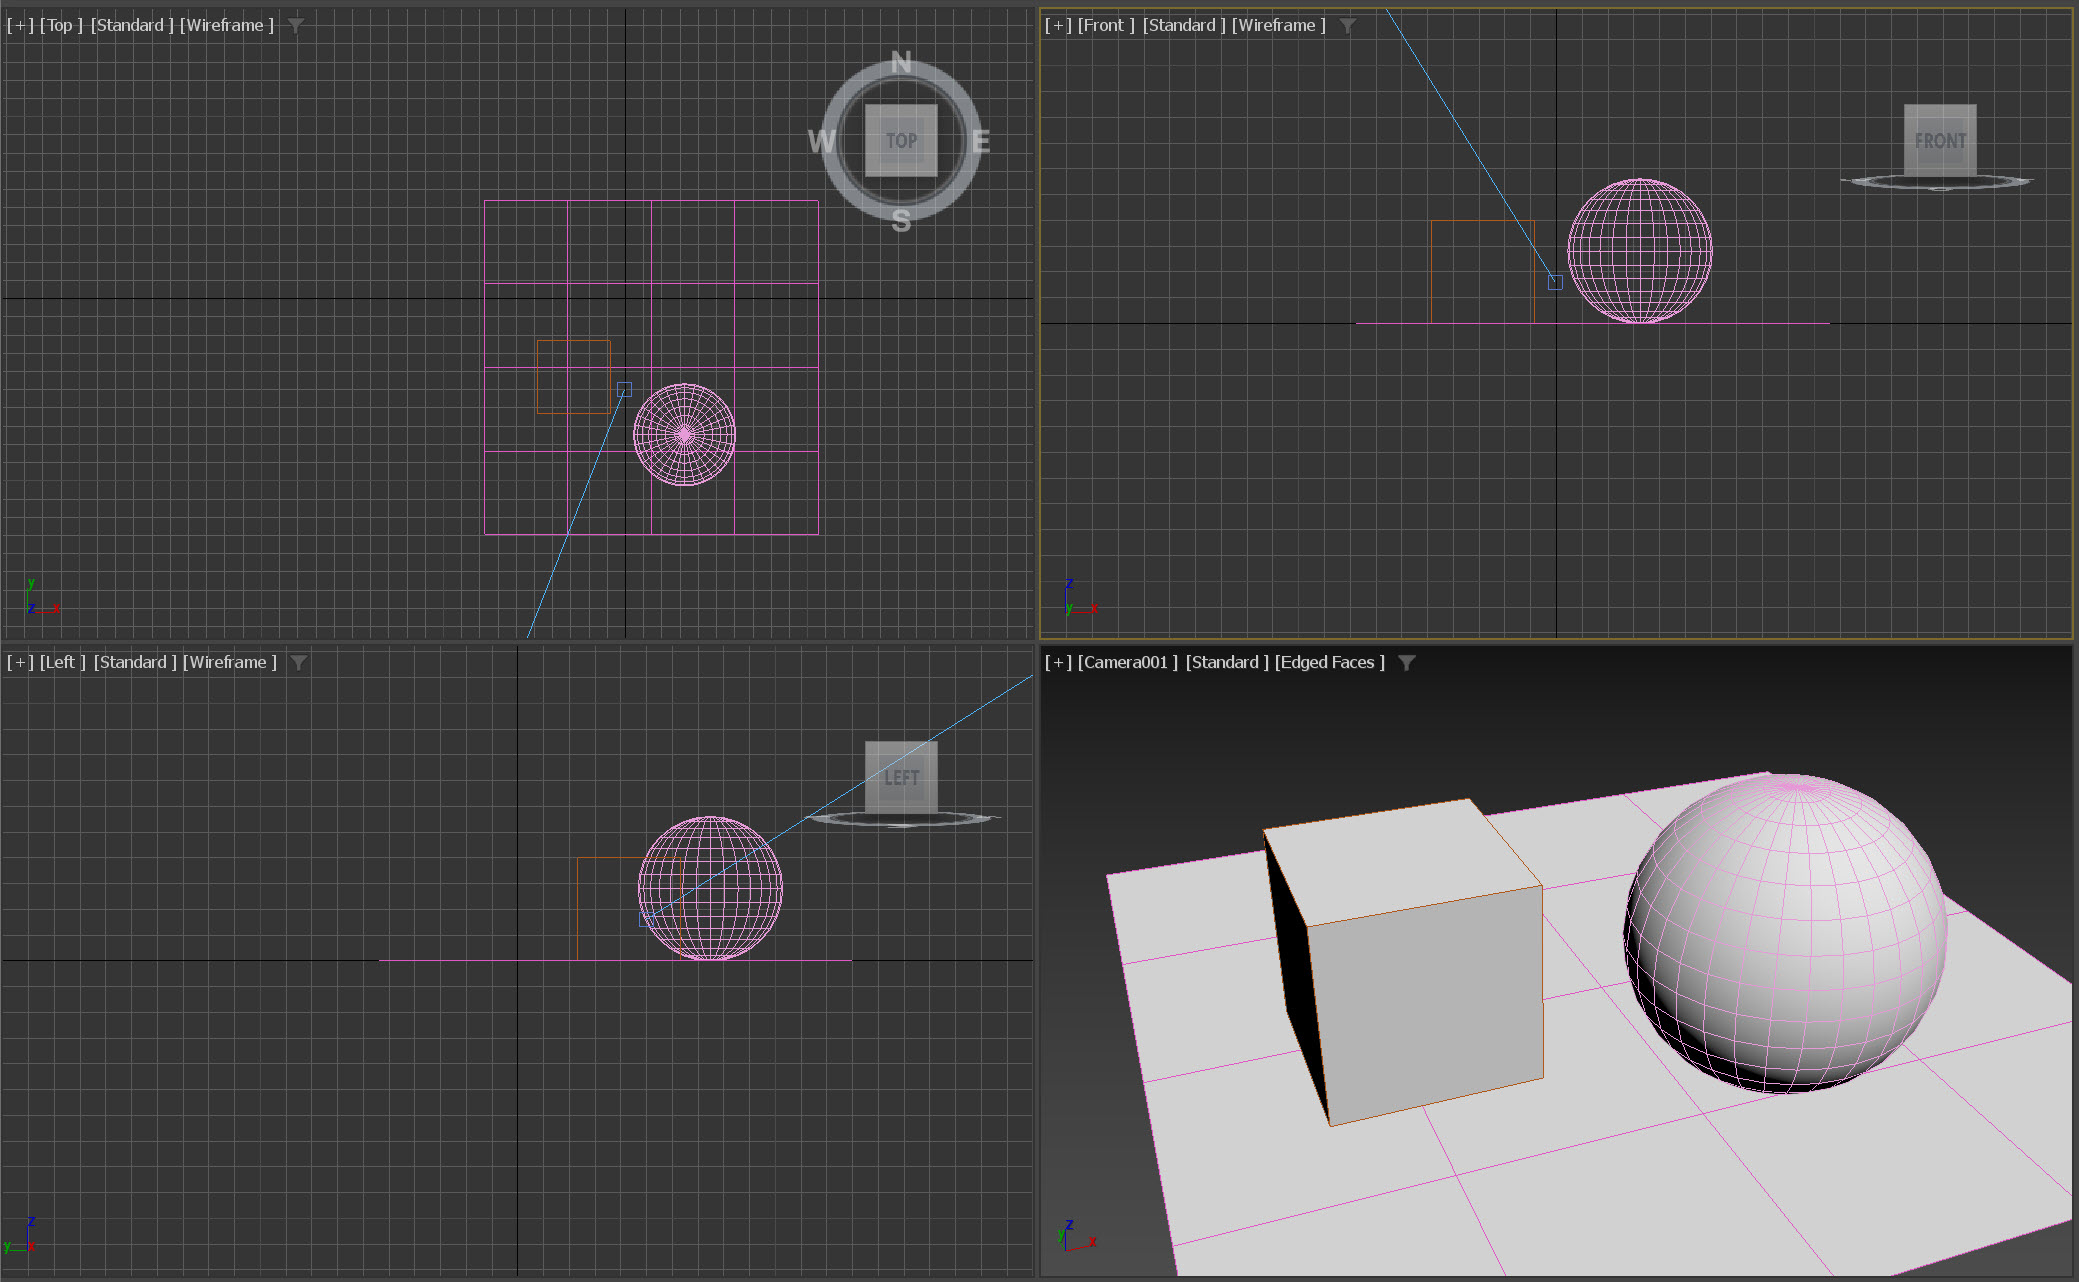Click the N compass letter on ViewCube ring
The width and height of the screenshot is (2079, 1282).
pyautogui.click(x=901, y=63)
